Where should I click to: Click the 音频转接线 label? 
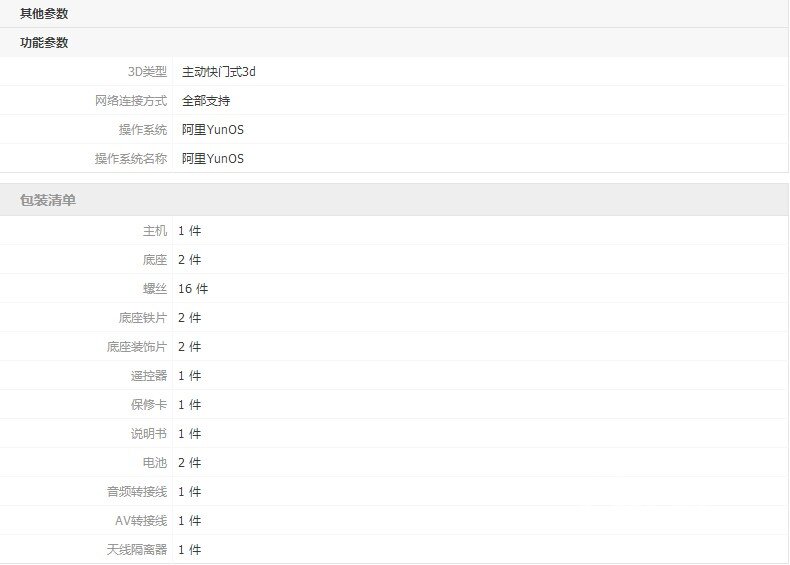(x=137, y=491)
